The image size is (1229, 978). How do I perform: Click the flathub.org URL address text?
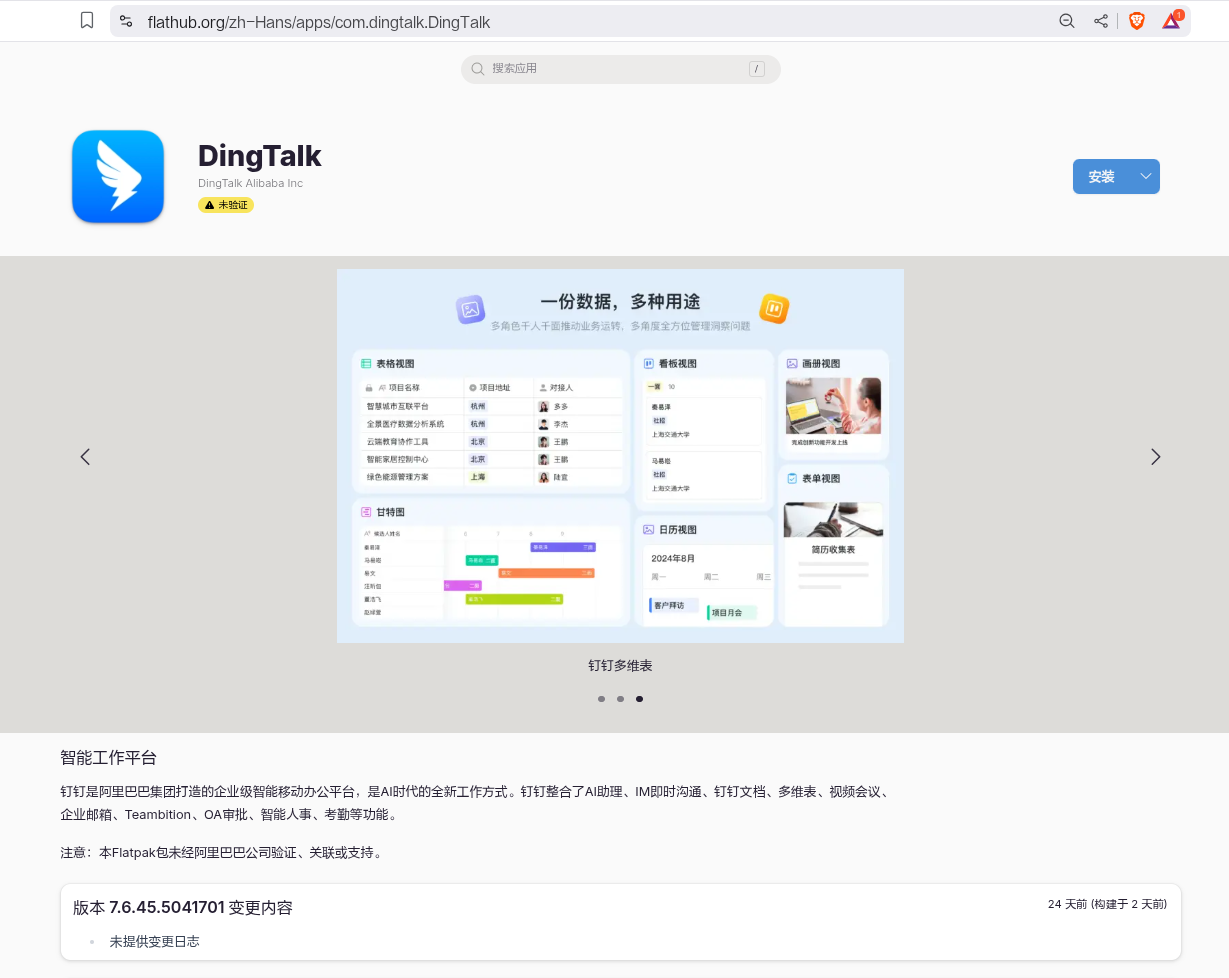click(x=319, y=21)
